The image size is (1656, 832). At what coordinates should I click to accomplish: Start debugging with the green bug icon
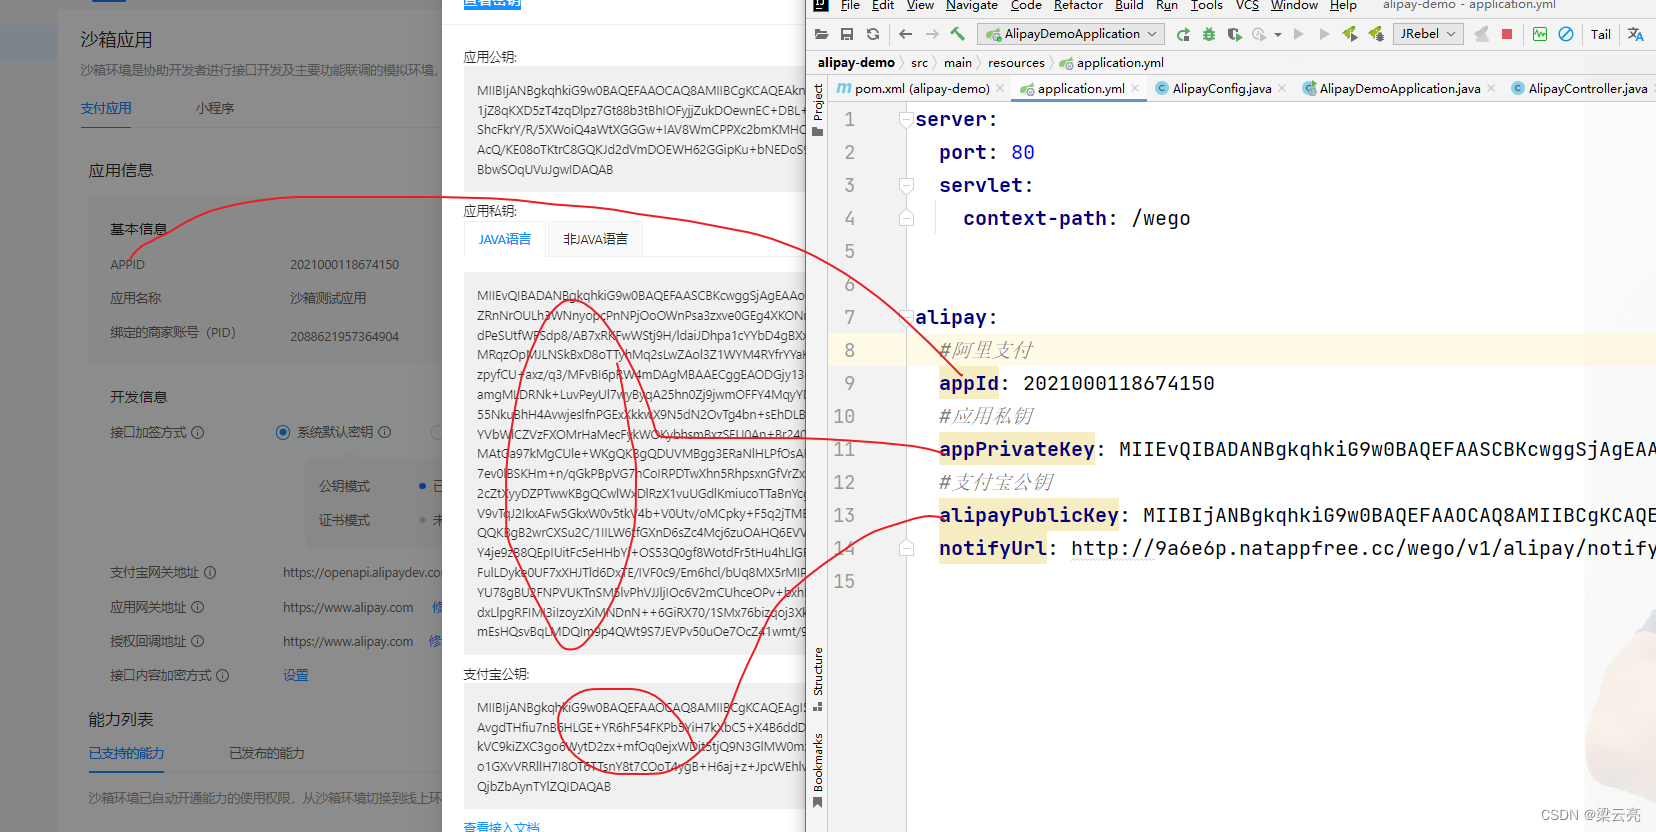tap(1209, 34)
